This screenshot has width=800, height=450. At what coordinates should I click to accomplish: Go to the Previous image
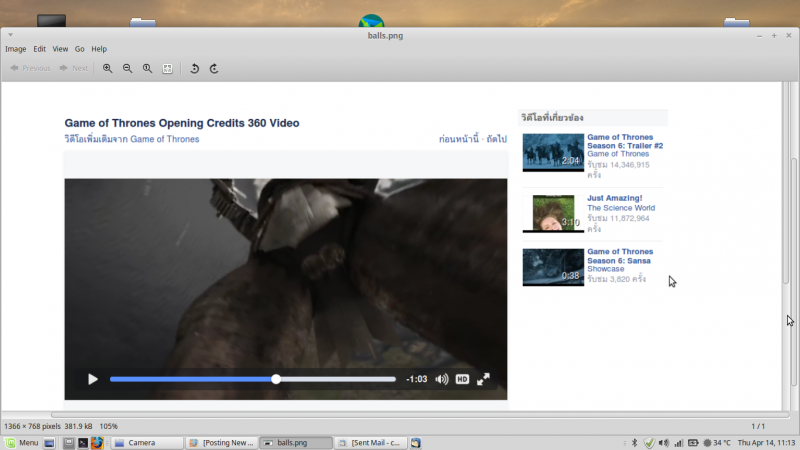coord(31,68)
